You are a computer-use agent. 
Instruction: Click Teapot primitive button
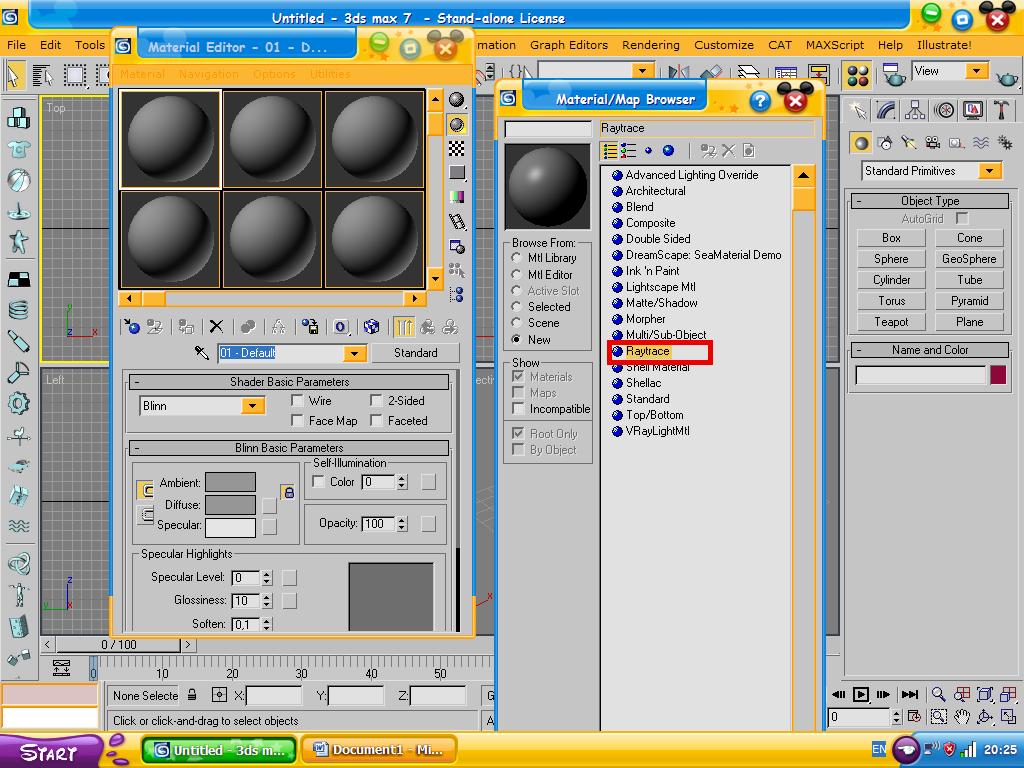click(891, 322)
